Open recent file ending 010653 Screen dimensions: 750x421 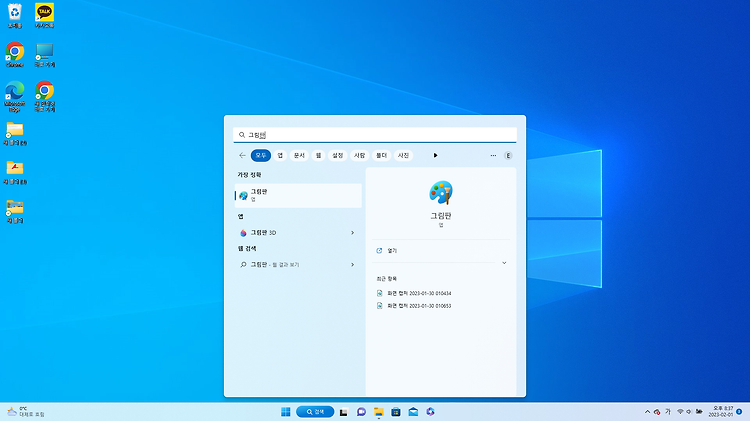pyautogui.click(x=414, y=306)
